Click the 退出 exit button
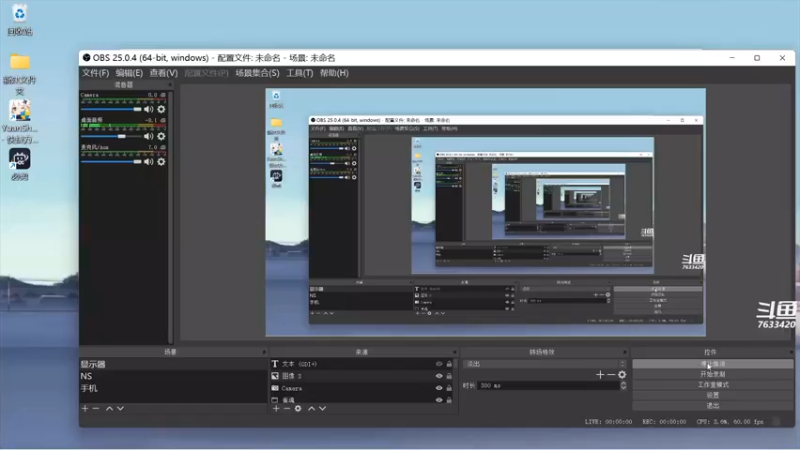Screen dimensions: 800x450 tap(713, 406)
